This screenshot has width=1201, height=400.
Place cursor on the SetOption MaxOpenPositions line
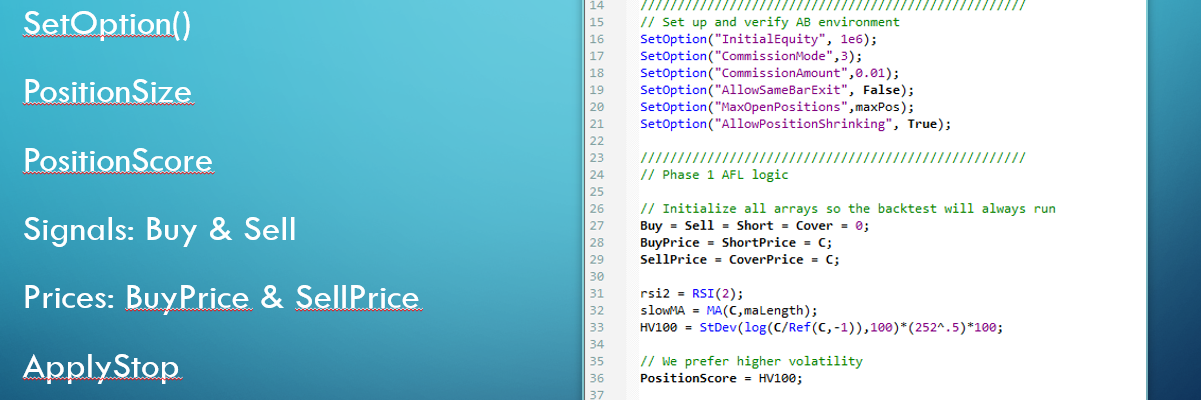pos(777,107)
